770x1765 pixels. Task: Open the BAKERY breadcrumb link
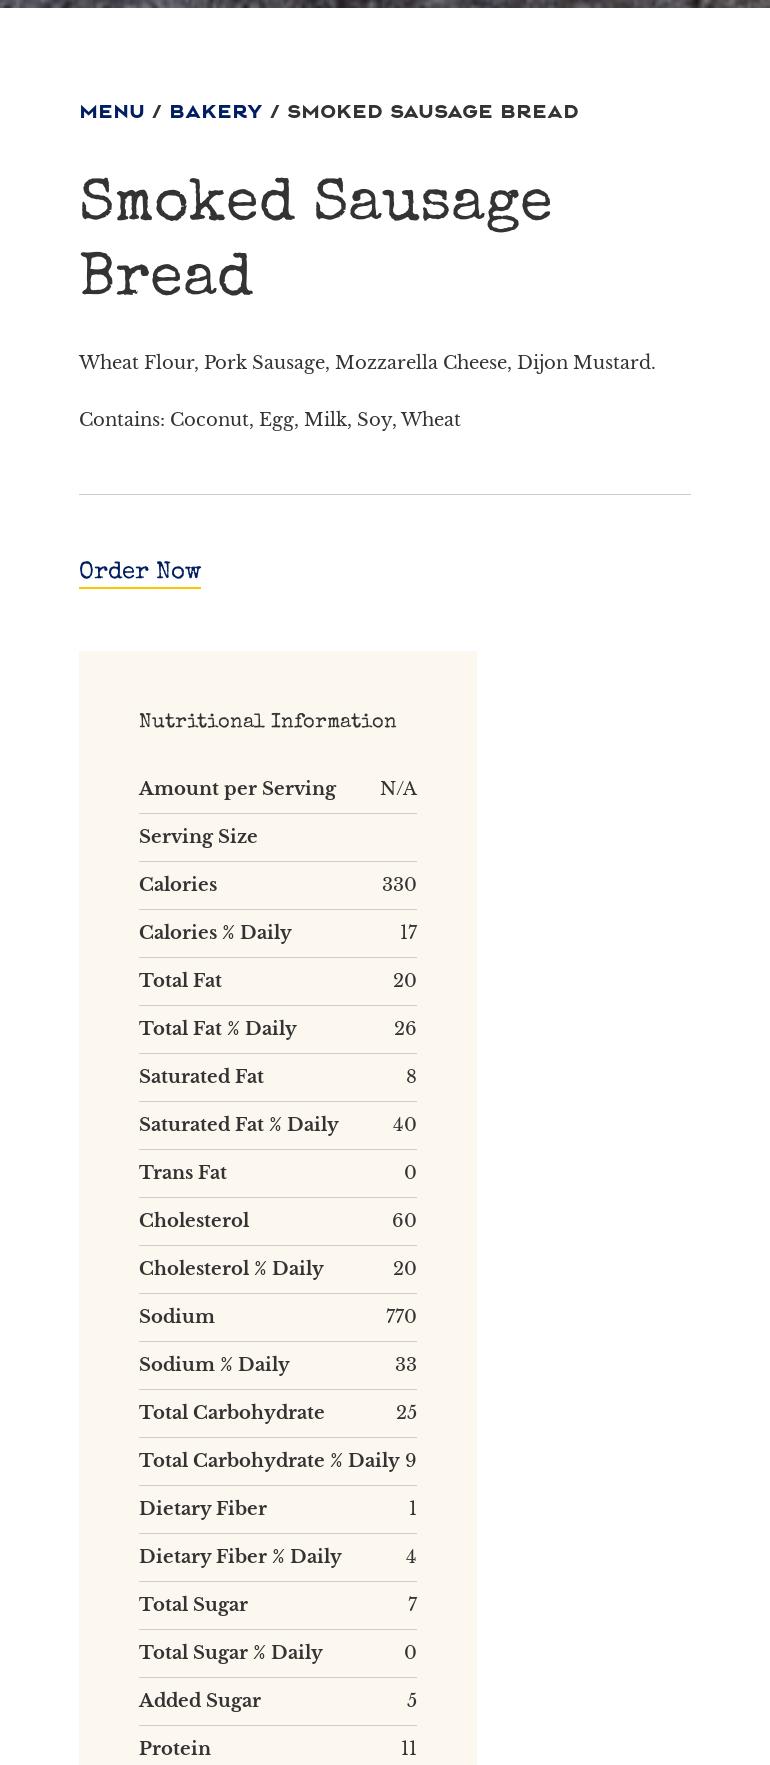pyautogui.click(x=215, y=111)
